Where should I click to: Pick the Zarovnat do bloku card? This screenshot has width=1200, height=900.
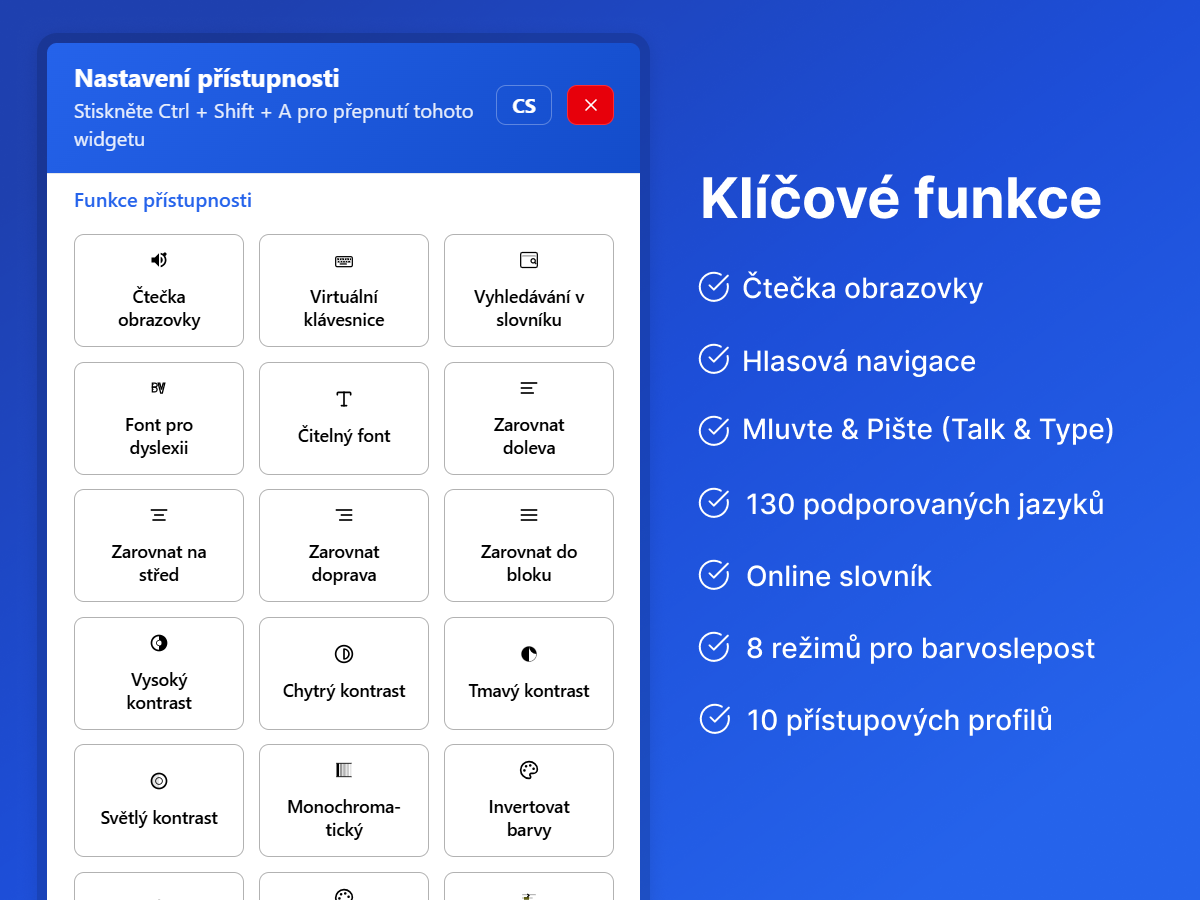point(529,545)
